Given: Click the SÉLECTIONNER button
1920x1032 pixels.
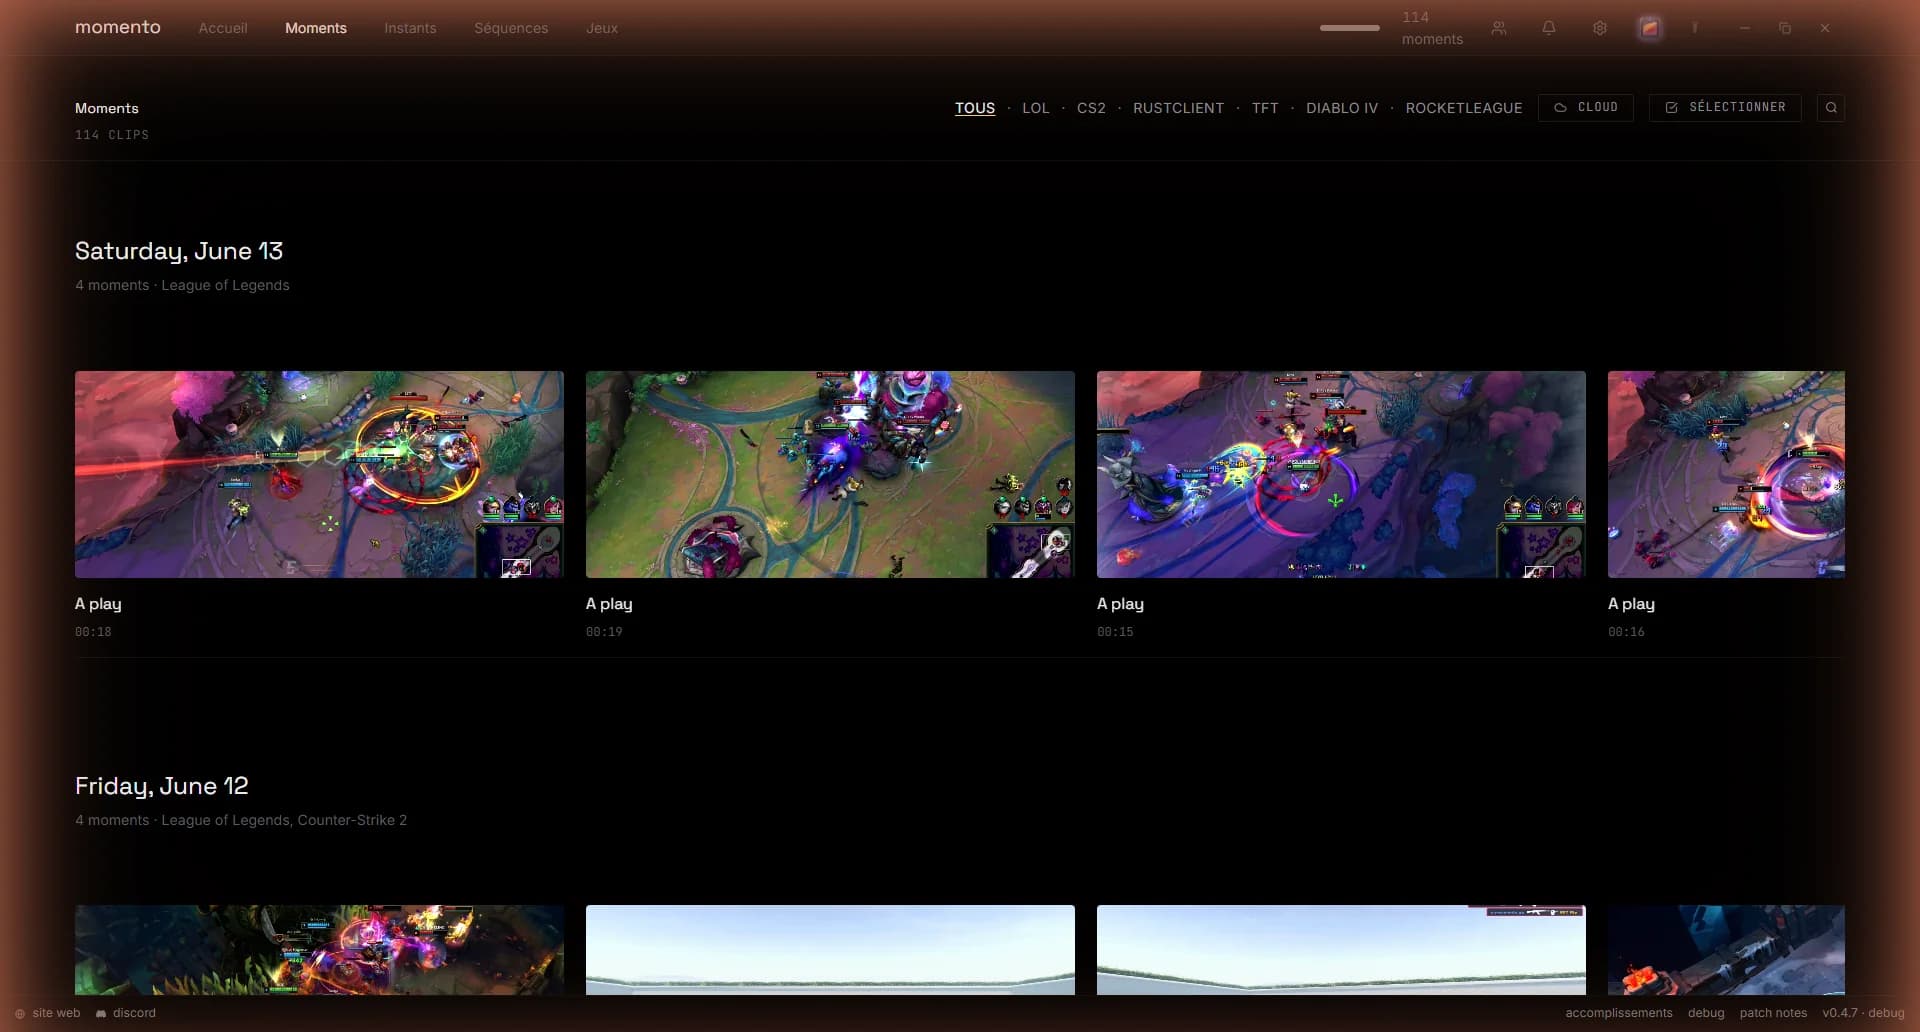Looking at the screenshot, I should pyautogui.click(x=1725, y=108).
